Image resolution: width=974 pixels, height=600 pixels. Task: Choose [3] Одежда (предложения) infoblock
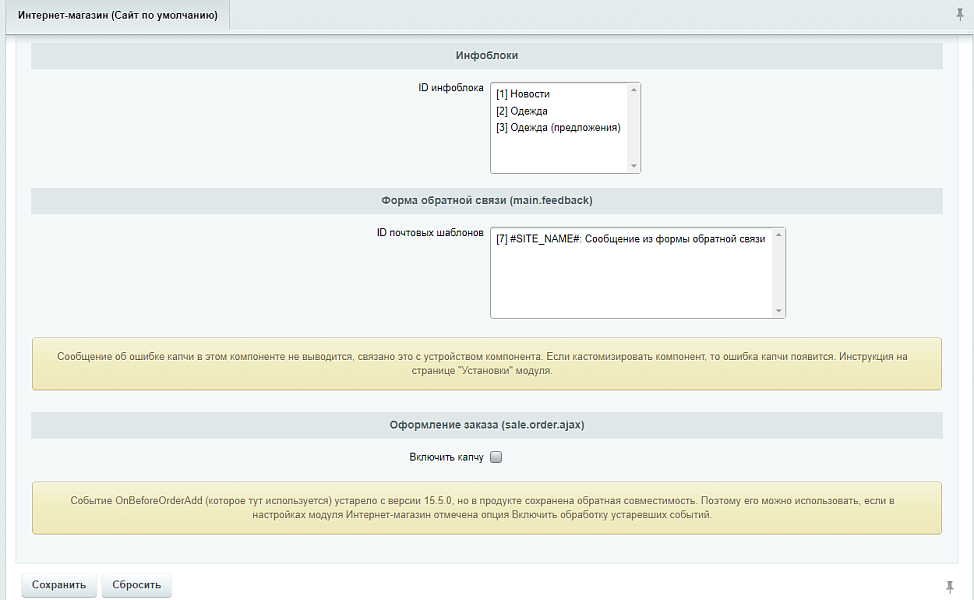point(558,128)
